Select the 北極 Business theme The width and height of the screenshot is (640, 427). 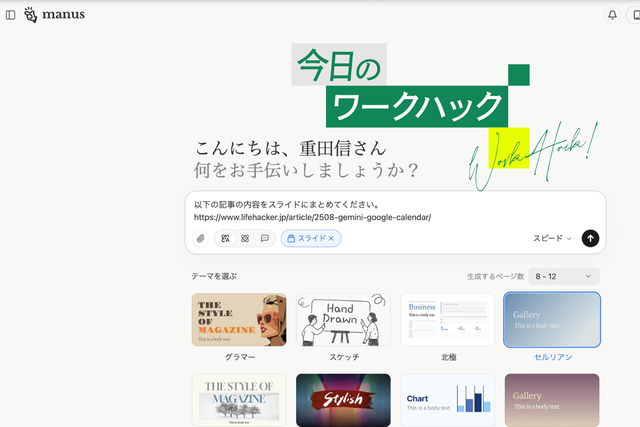click(x=447, y=319)
